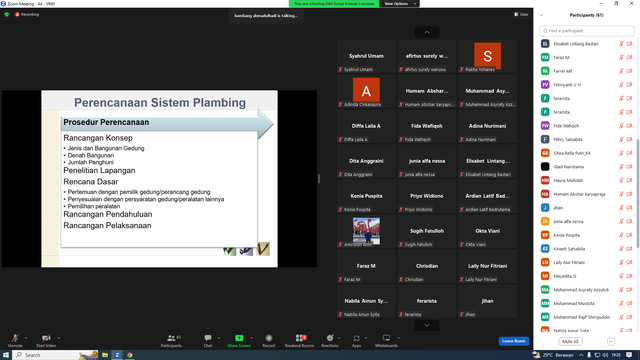Viewport: 640px width, 360px height.
Task: Open the Chat icon
Action: point(208,338)
